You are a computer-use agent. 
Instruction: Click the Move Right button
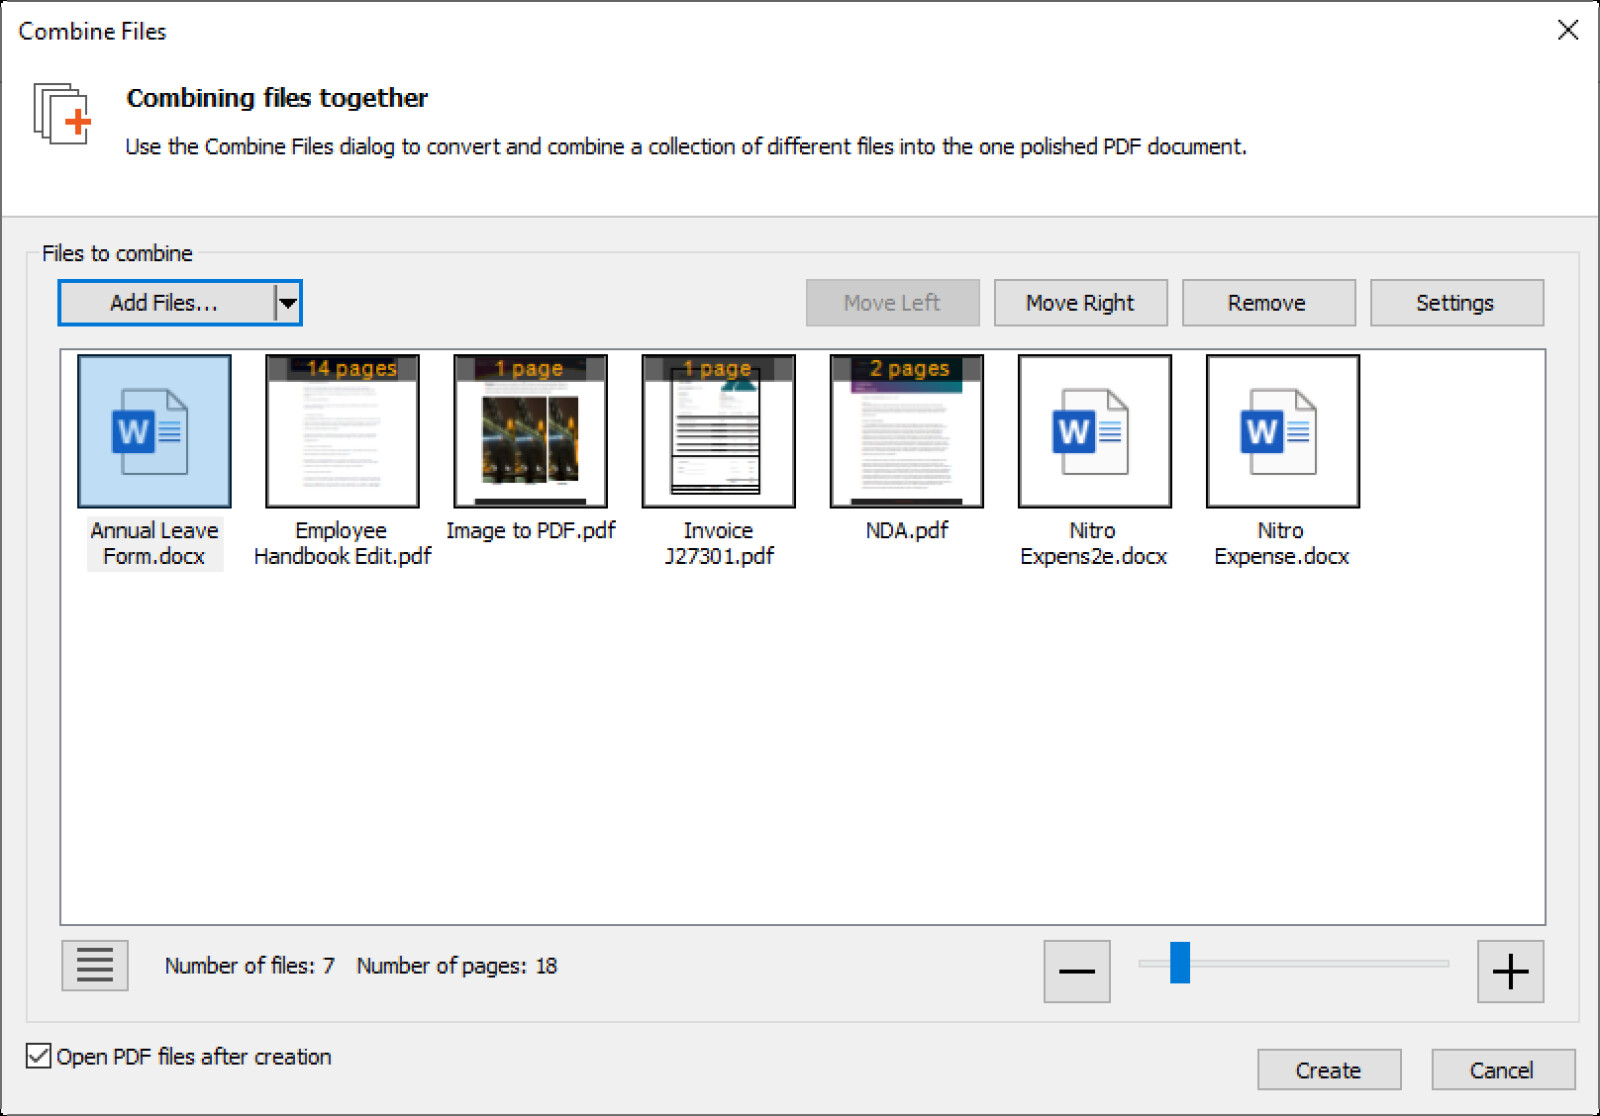pos(1080,302)
